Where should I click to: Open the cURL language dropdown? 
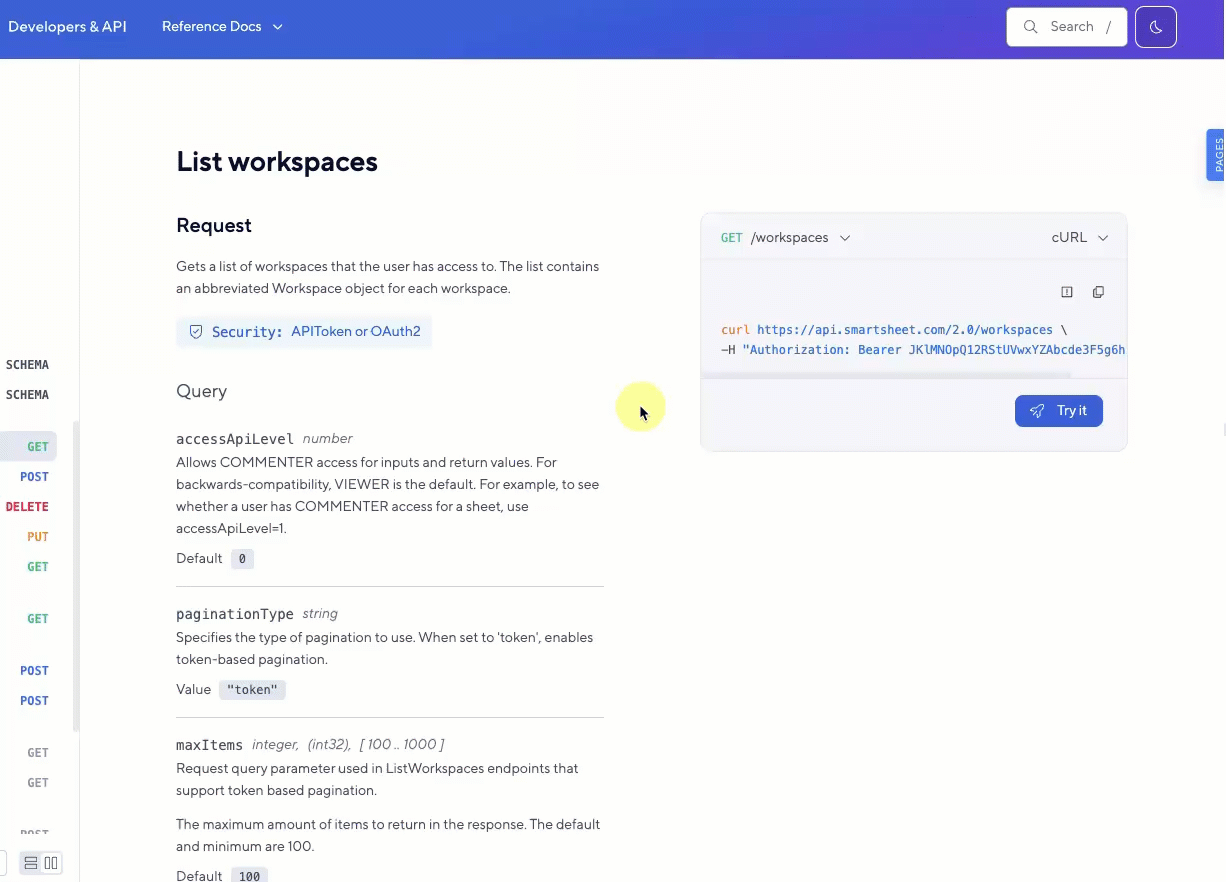pyautogui.click(x=1080, y=238)
